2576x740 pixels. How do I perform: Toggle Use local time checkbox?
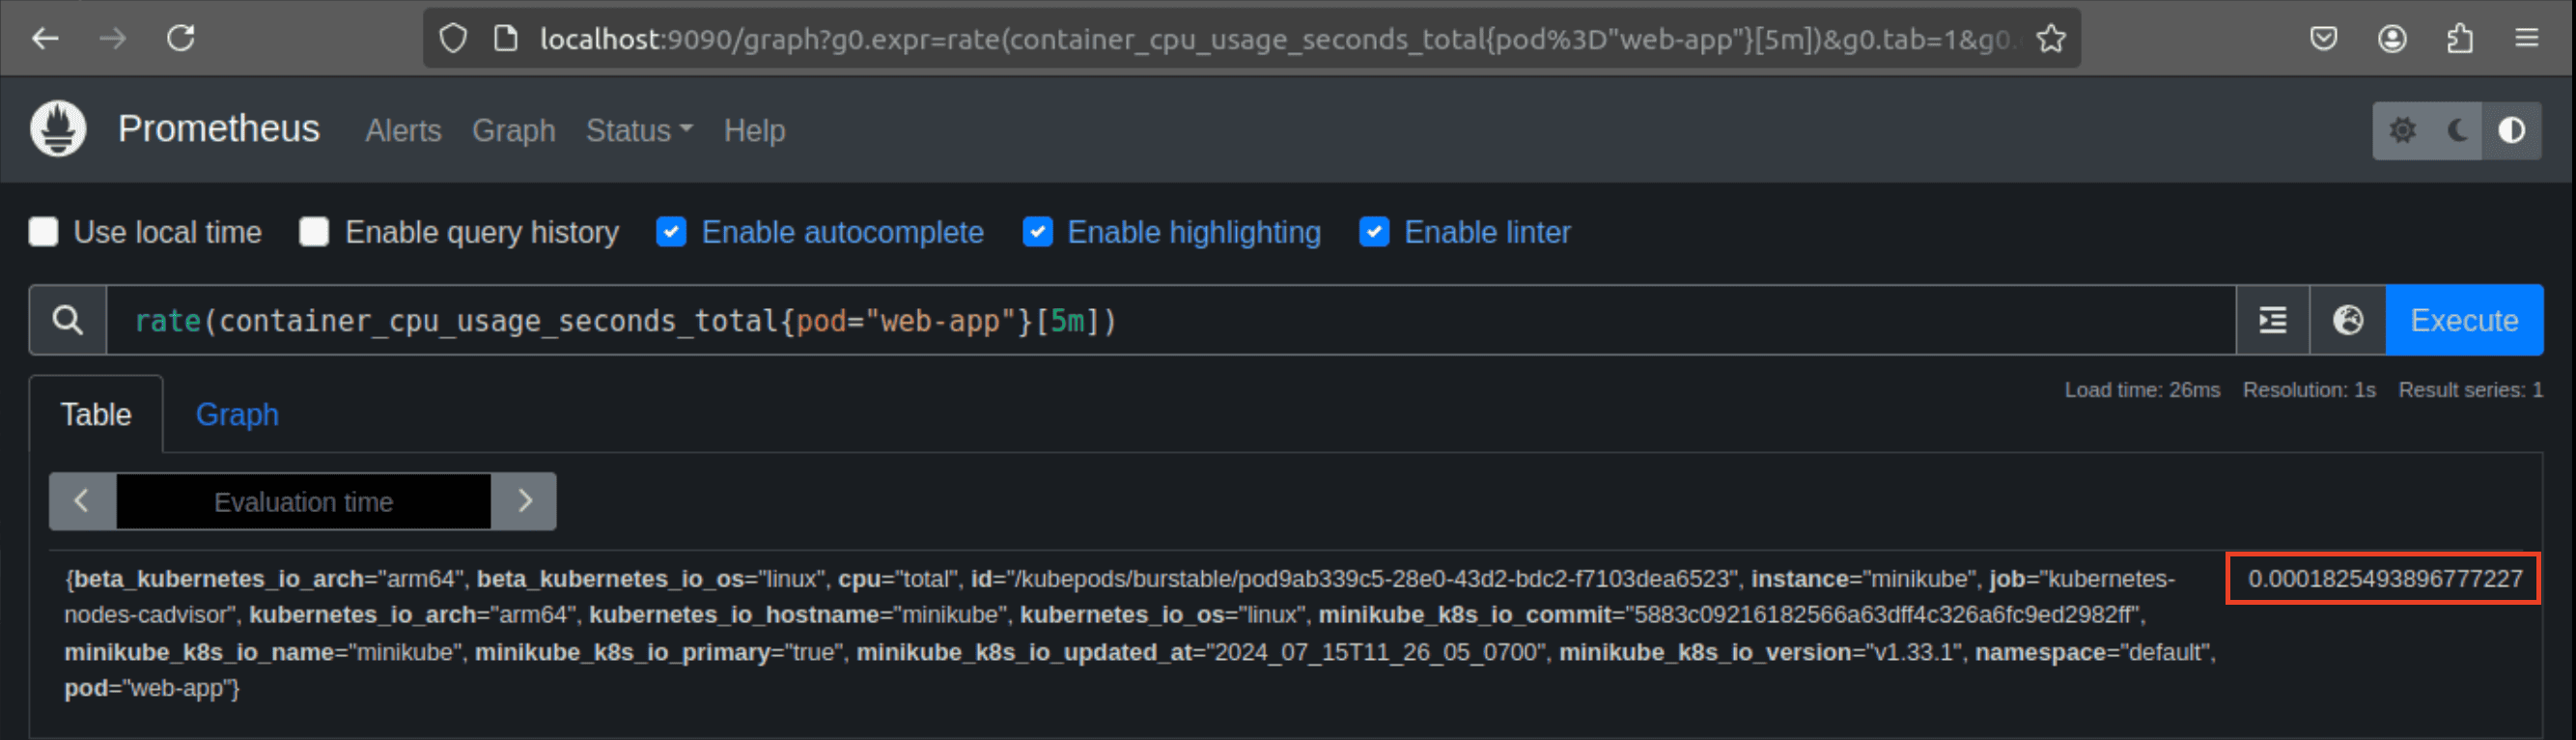coord(43,232)
